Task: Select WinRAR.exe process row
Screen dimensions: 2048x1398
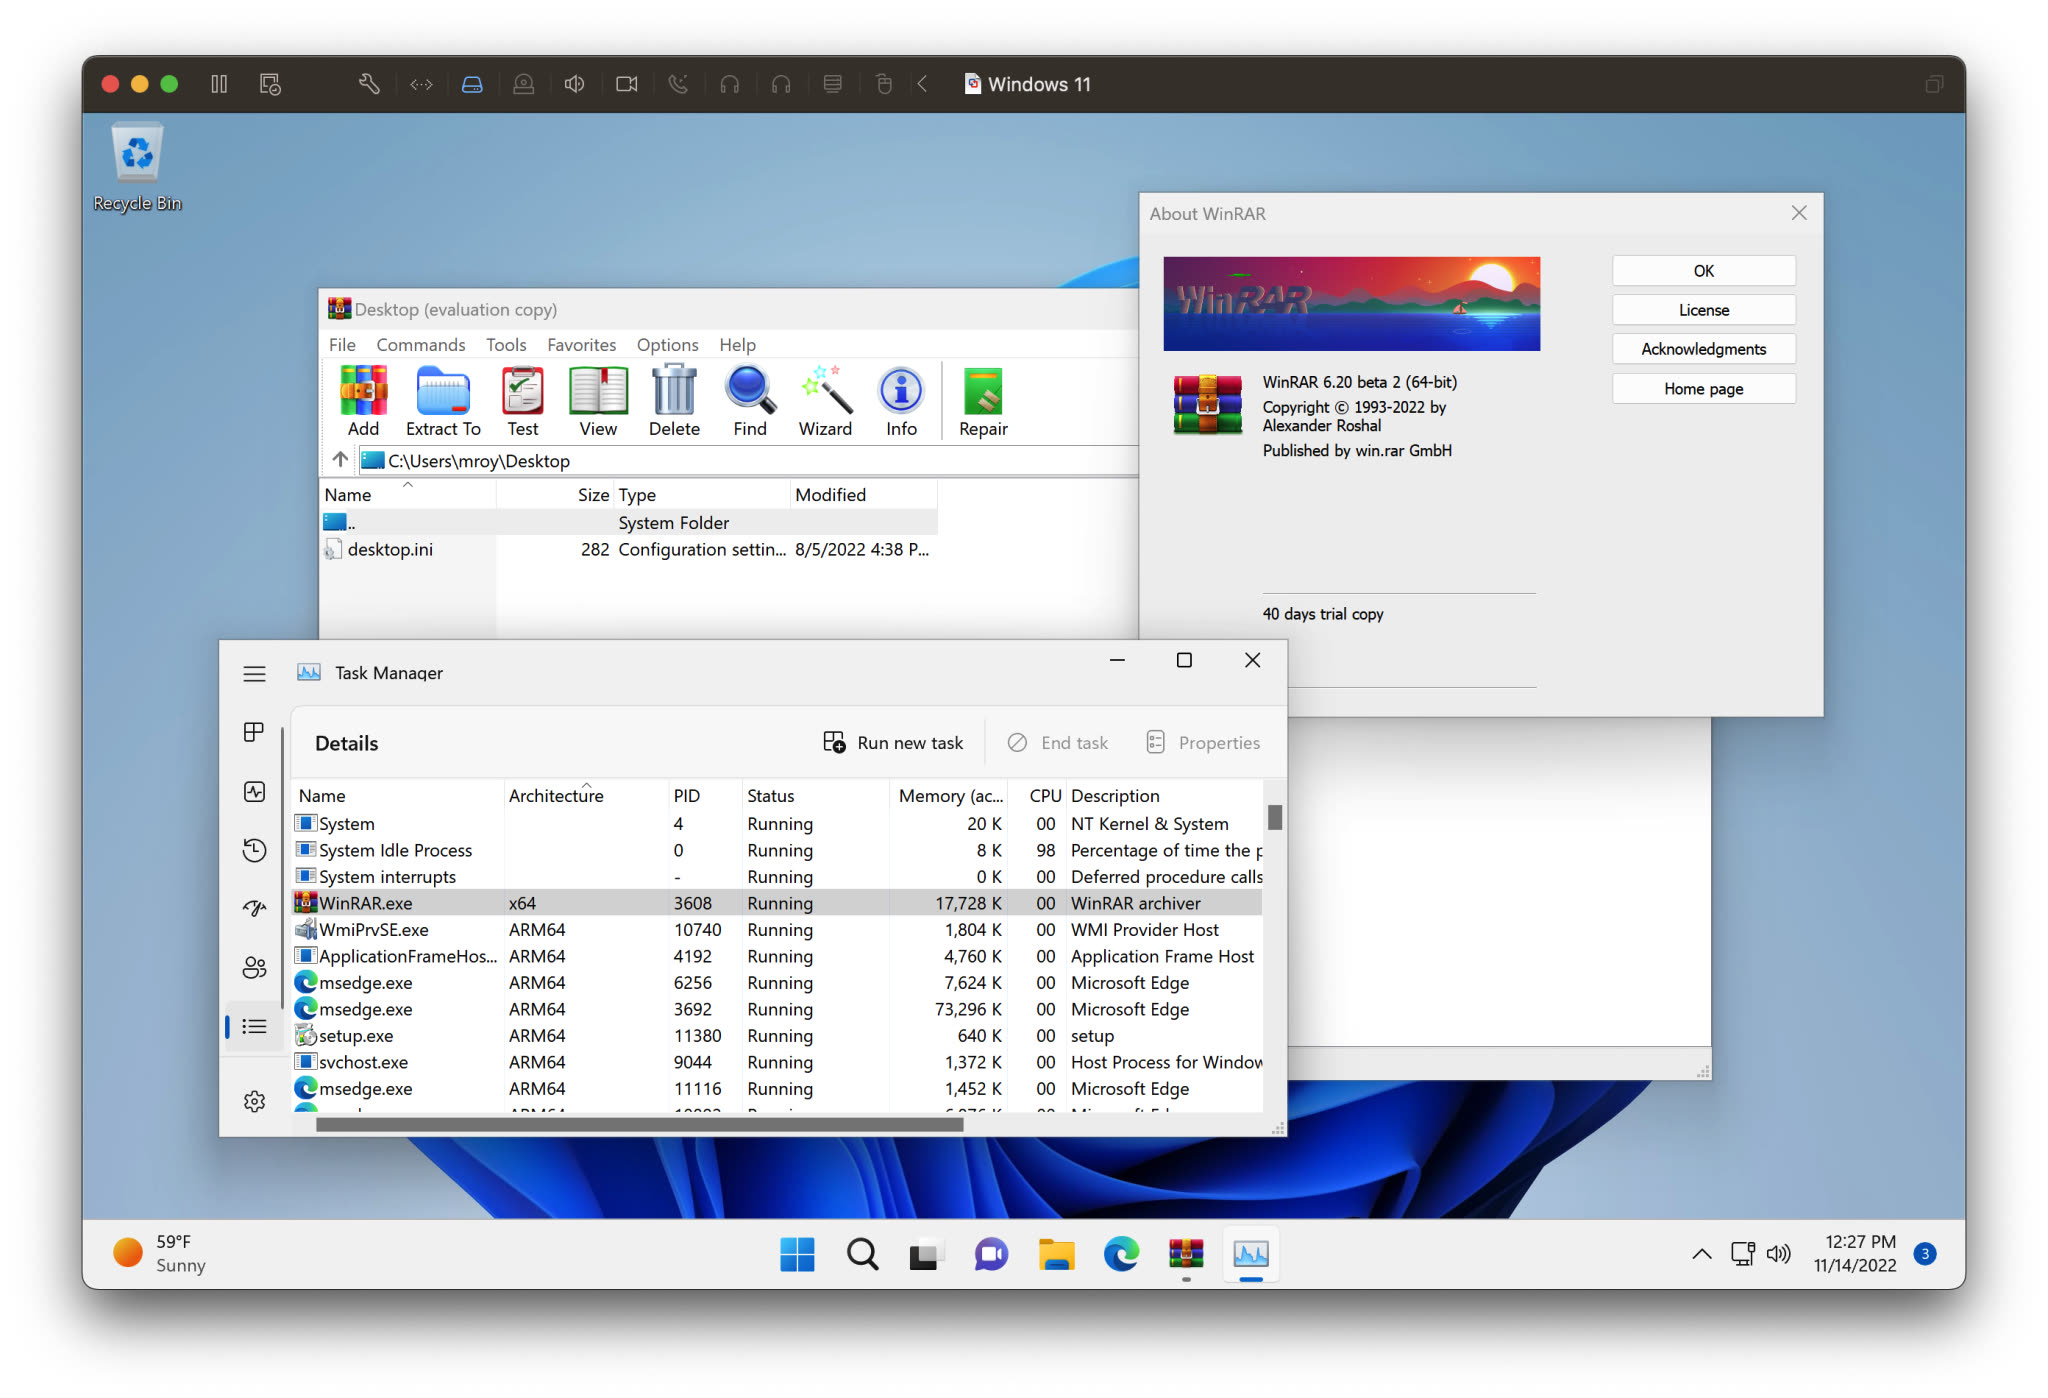Action: tap(777, 902)
